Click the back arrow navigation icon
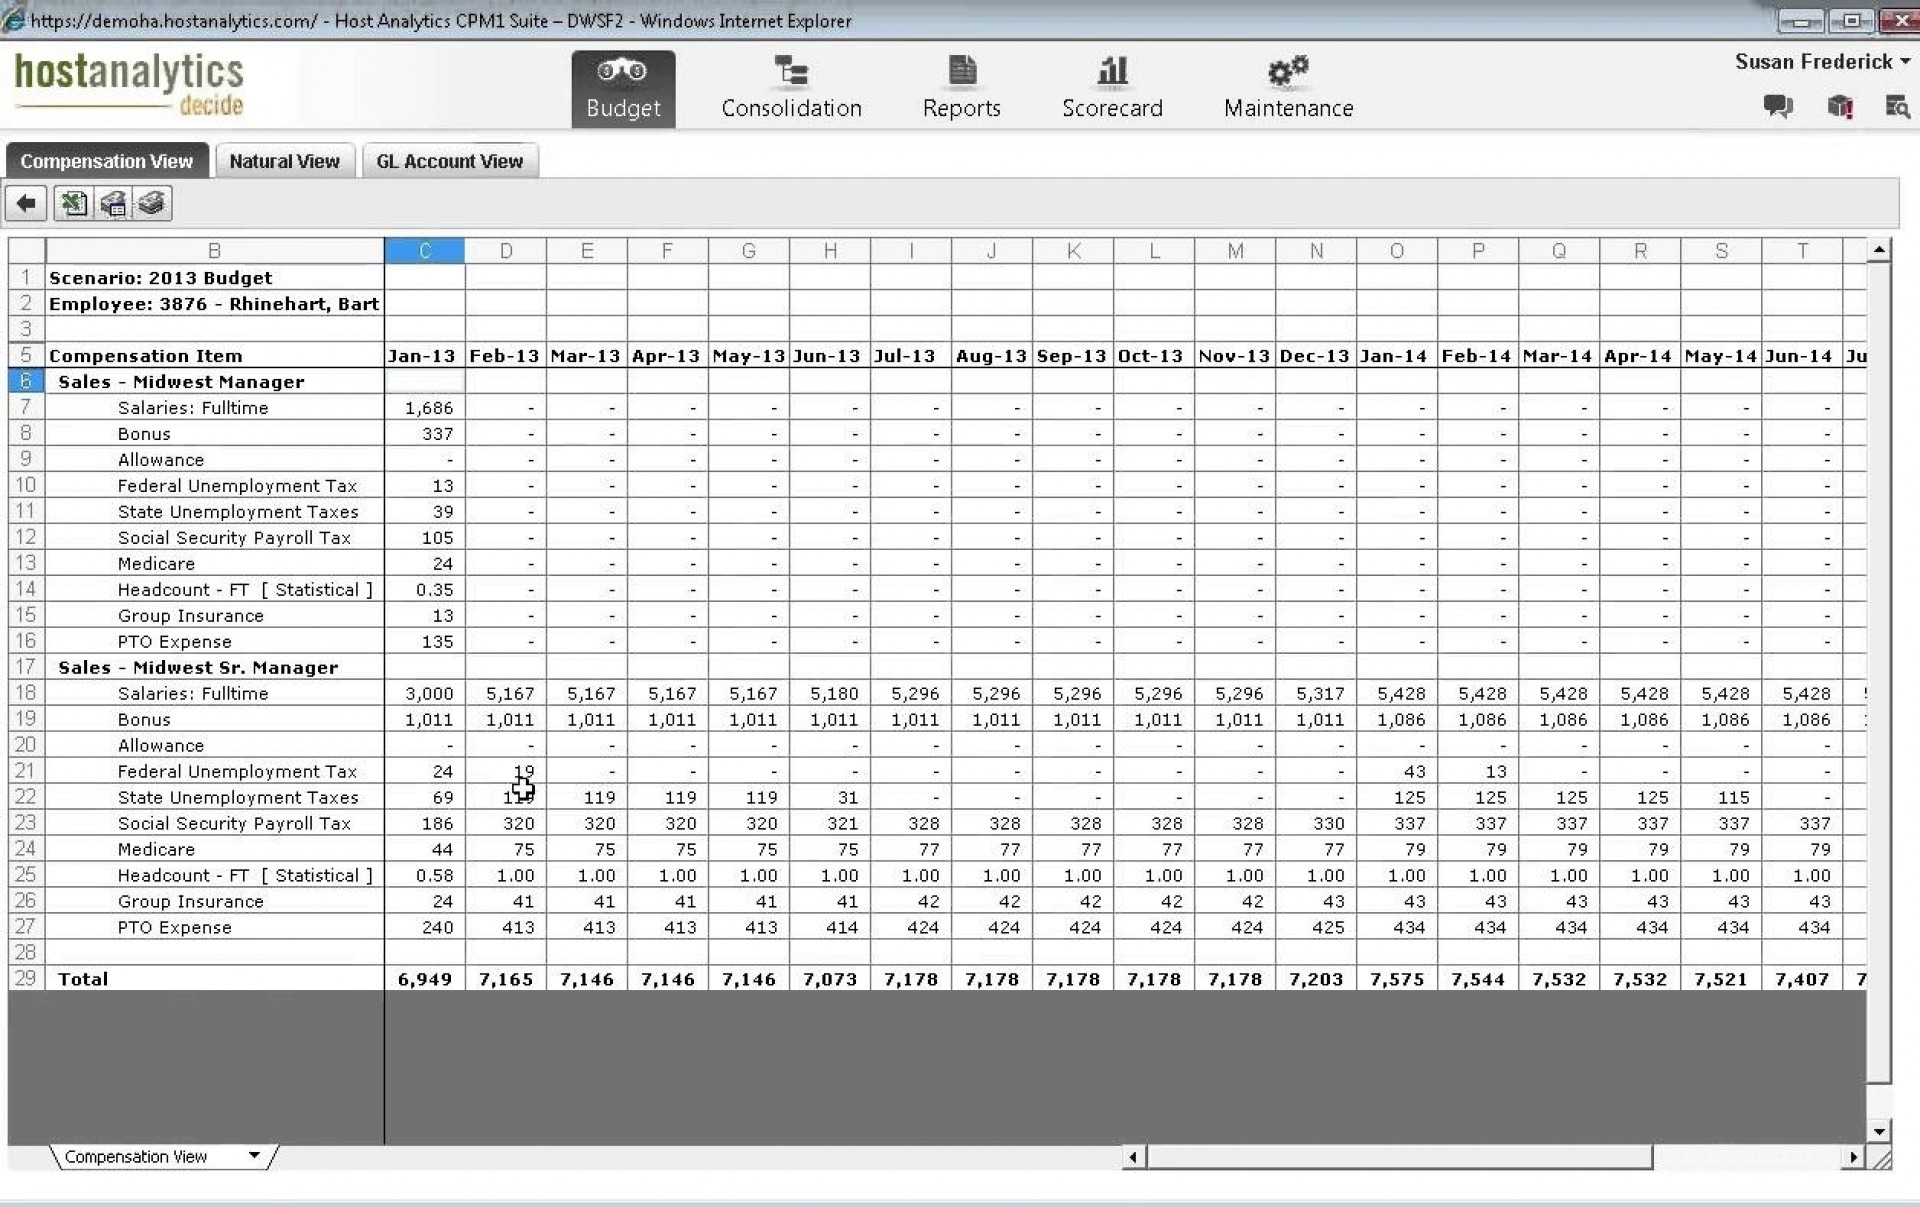Image resolution: width=1920 pixels, height=1207 pixels. point(25,204)
